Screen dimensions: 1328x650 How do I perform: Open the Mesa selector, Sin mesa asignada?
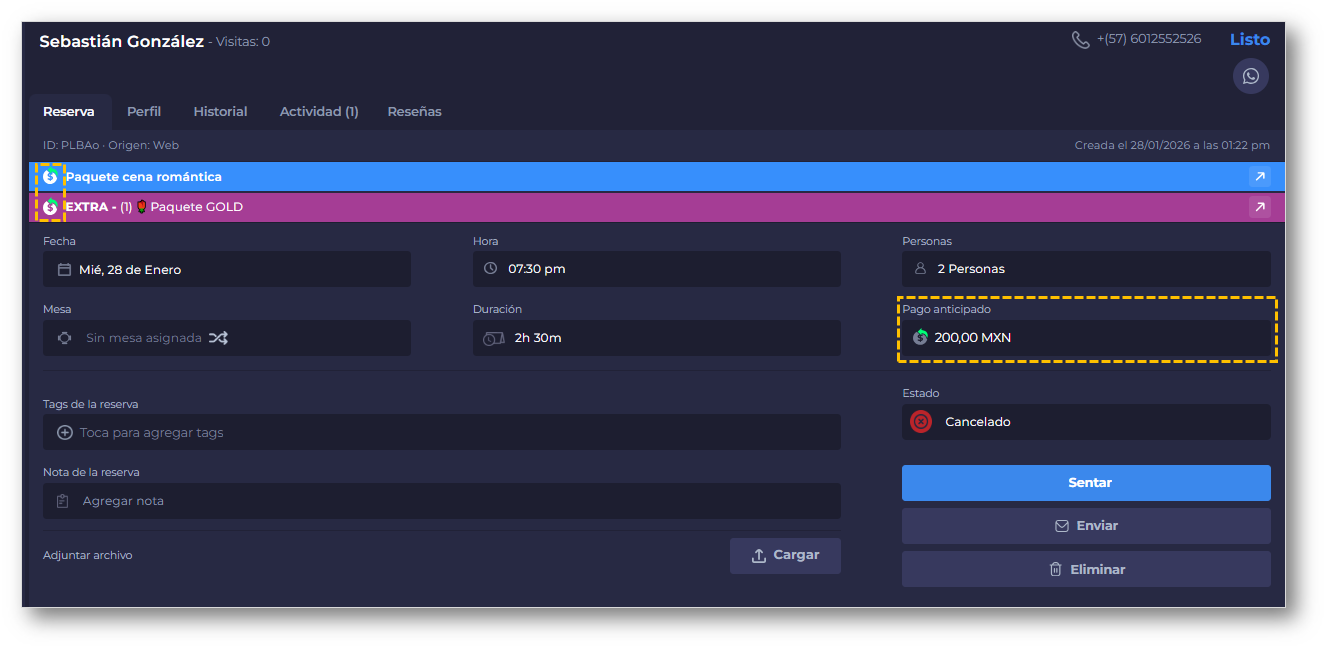click(227, 338)
